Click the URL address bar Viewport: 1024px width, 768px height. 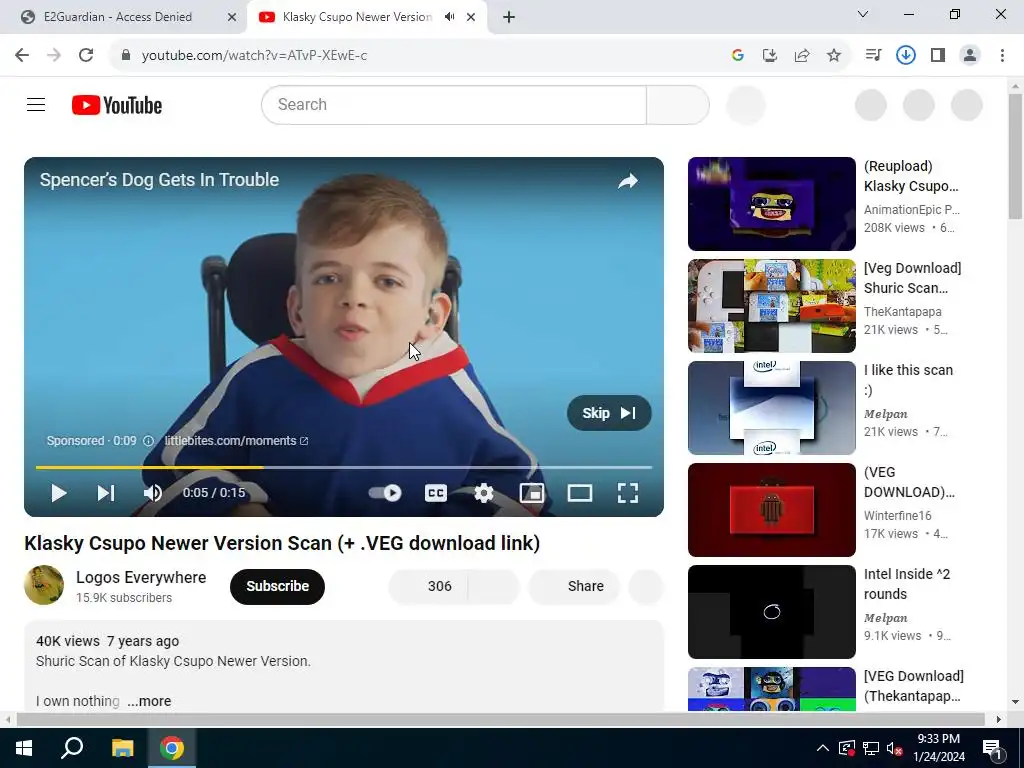pyautogui.click(x=418, y=55)
